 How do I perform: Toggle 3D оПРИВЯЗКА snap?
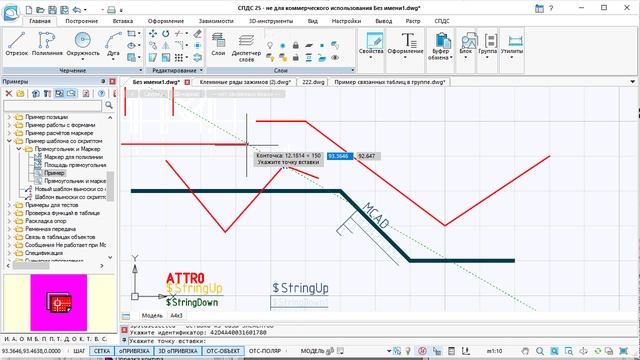tap(178, 351)
